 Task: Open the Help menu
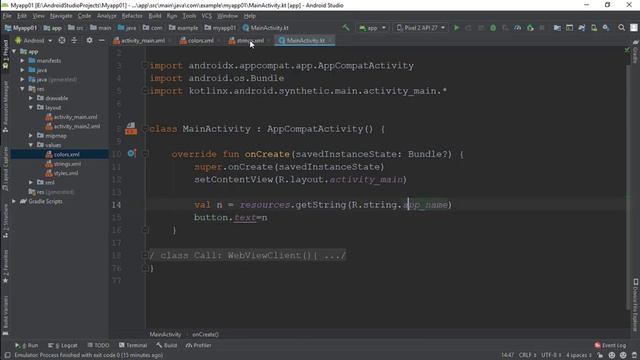[x=249, y=16]
